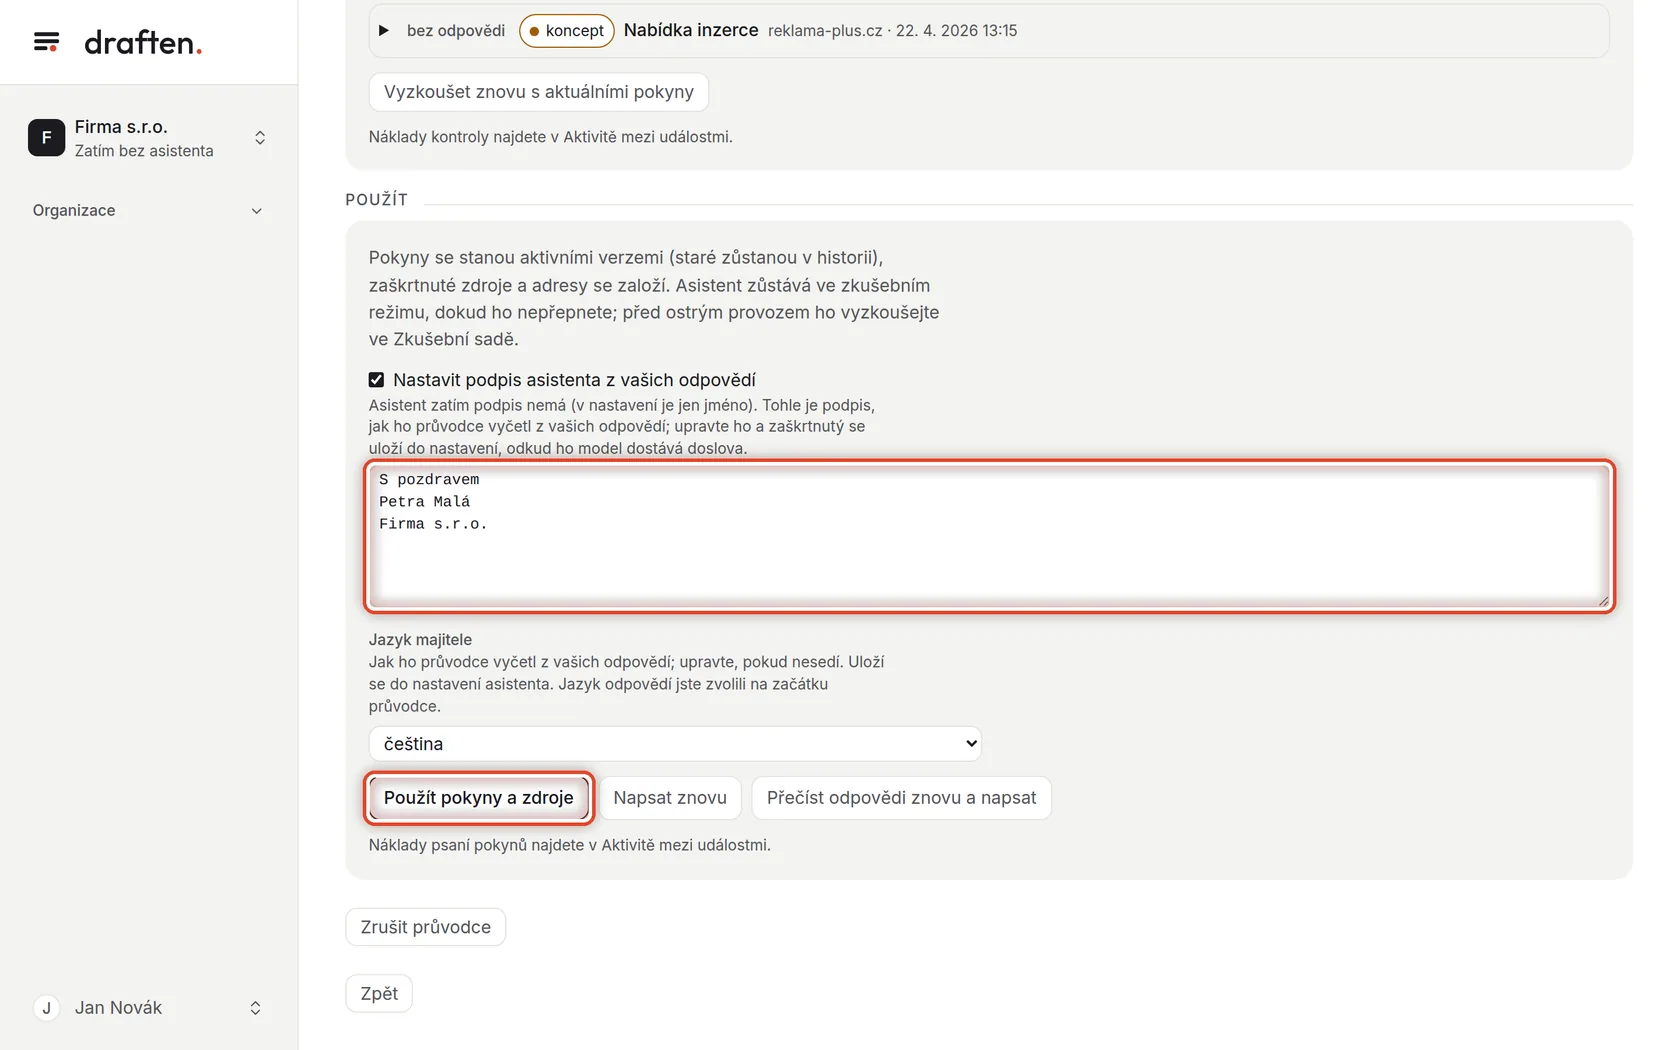Open user menu chevrons next to Jan Novák
Image resolution: width=1680 pixels, height=1050 pixels.
[255, 1008]
